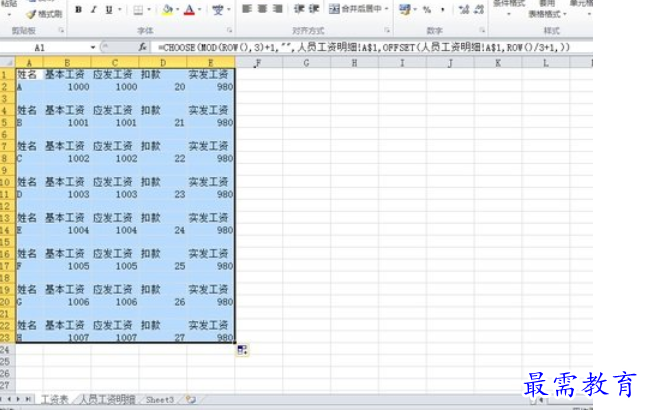Image resolution: width=645 pixels, height=416 pixels.
Task: Apply cell borders button
Action: point(138,10)
